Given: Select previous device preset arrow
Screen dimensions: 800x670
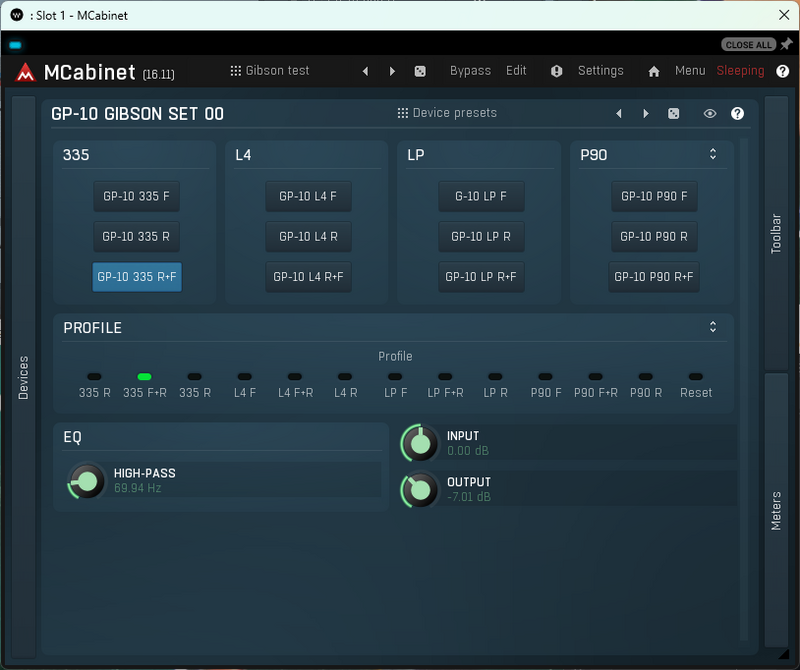Looking at the screenshot, I should point(619,113).
